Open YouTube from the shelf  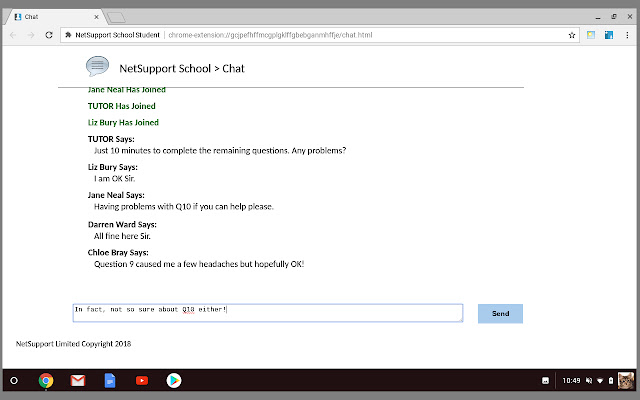[x=142, y=380]
